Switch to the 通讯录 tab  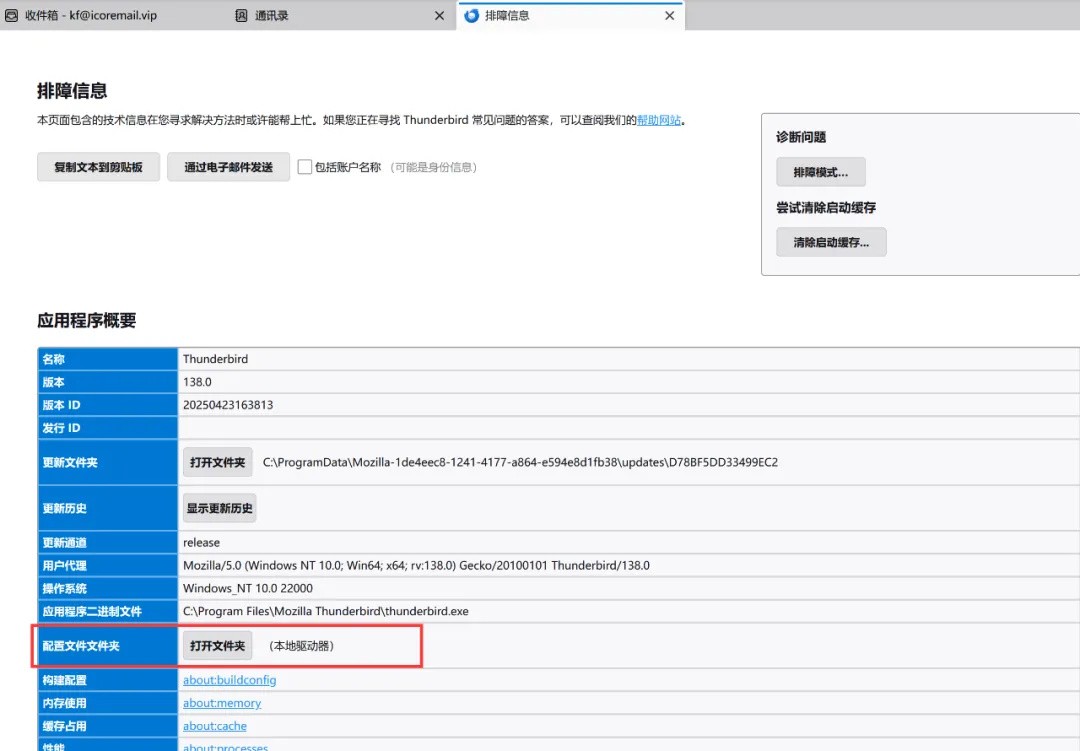click(320, 16)
